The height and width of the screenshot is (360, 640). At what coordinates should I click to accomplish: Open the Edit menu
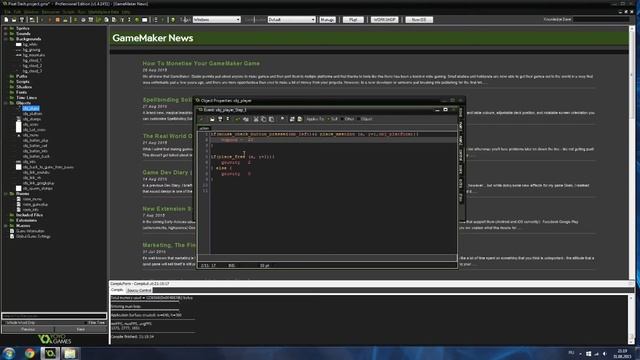point(17,12)
